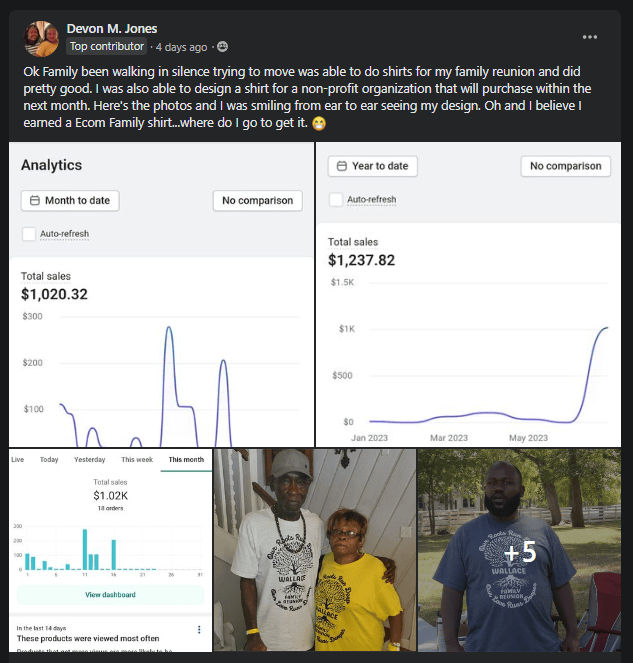Click calendar icon in Year to date

click(x=342, y=166)
